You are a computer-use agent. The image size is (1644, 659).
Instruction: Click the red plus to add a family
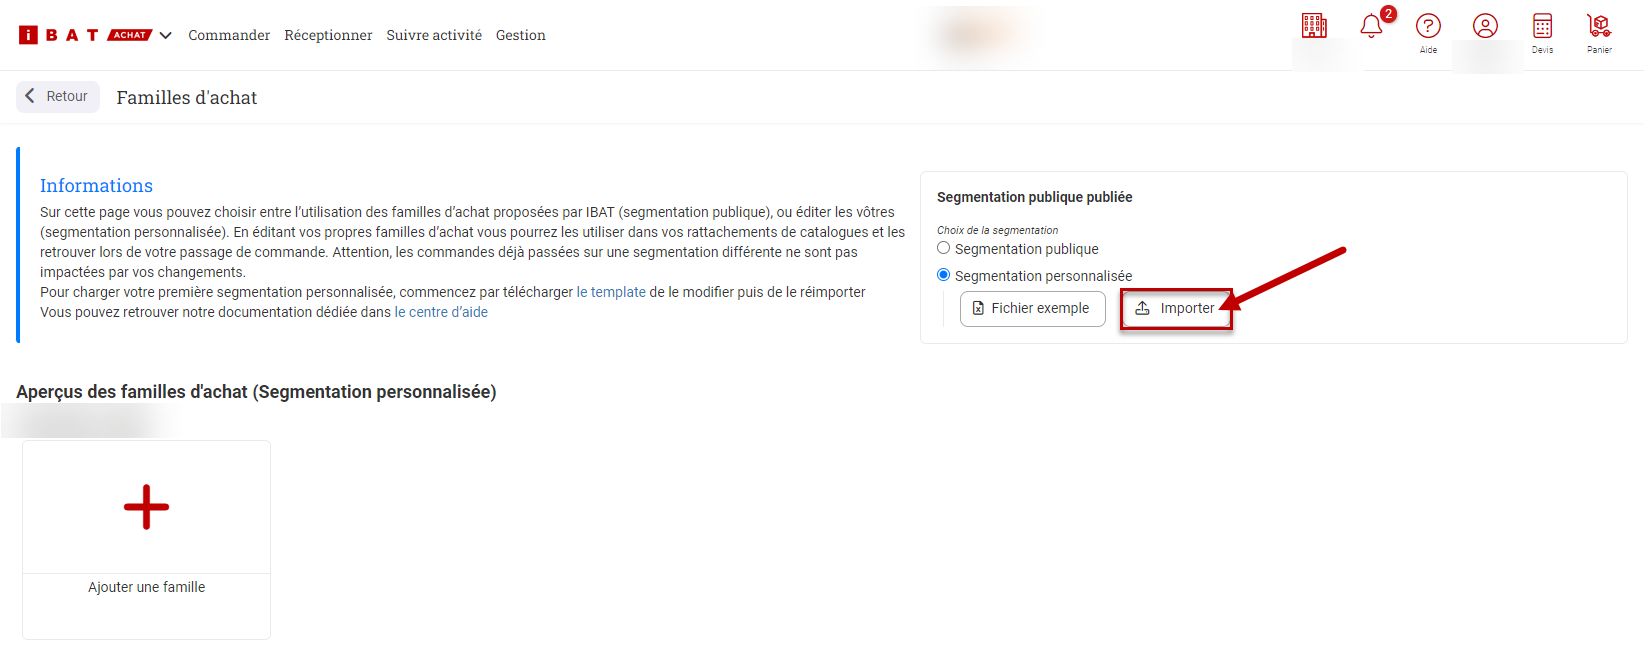click(146, 507)
